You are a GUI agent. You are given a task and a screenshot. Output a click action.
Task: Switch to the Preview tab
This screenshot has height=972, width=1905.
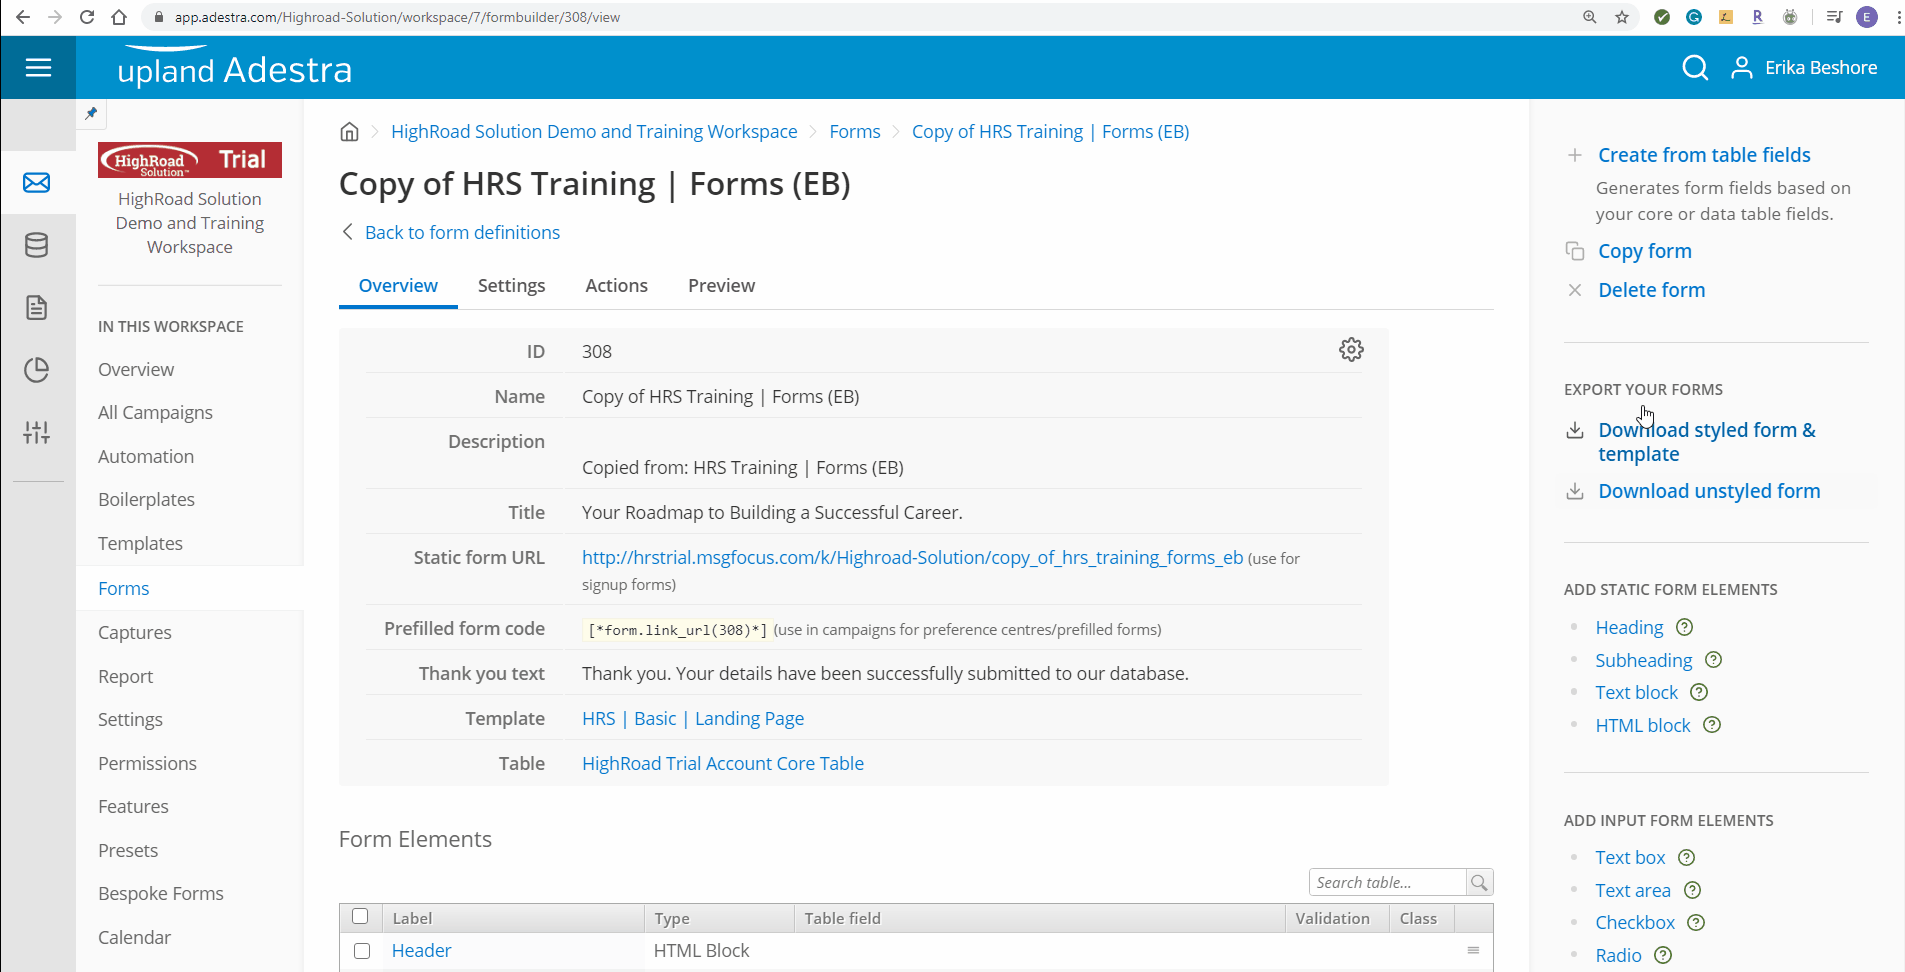coord(721,286)
